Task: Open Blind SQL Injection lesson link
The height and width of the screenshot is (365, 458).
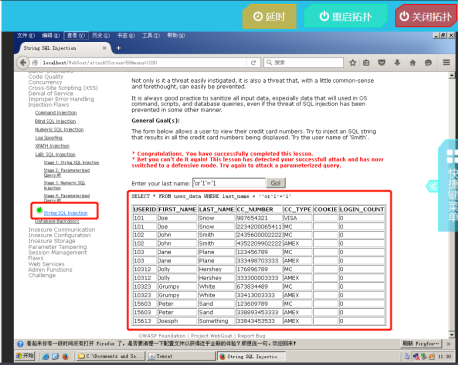Action: 55,121
